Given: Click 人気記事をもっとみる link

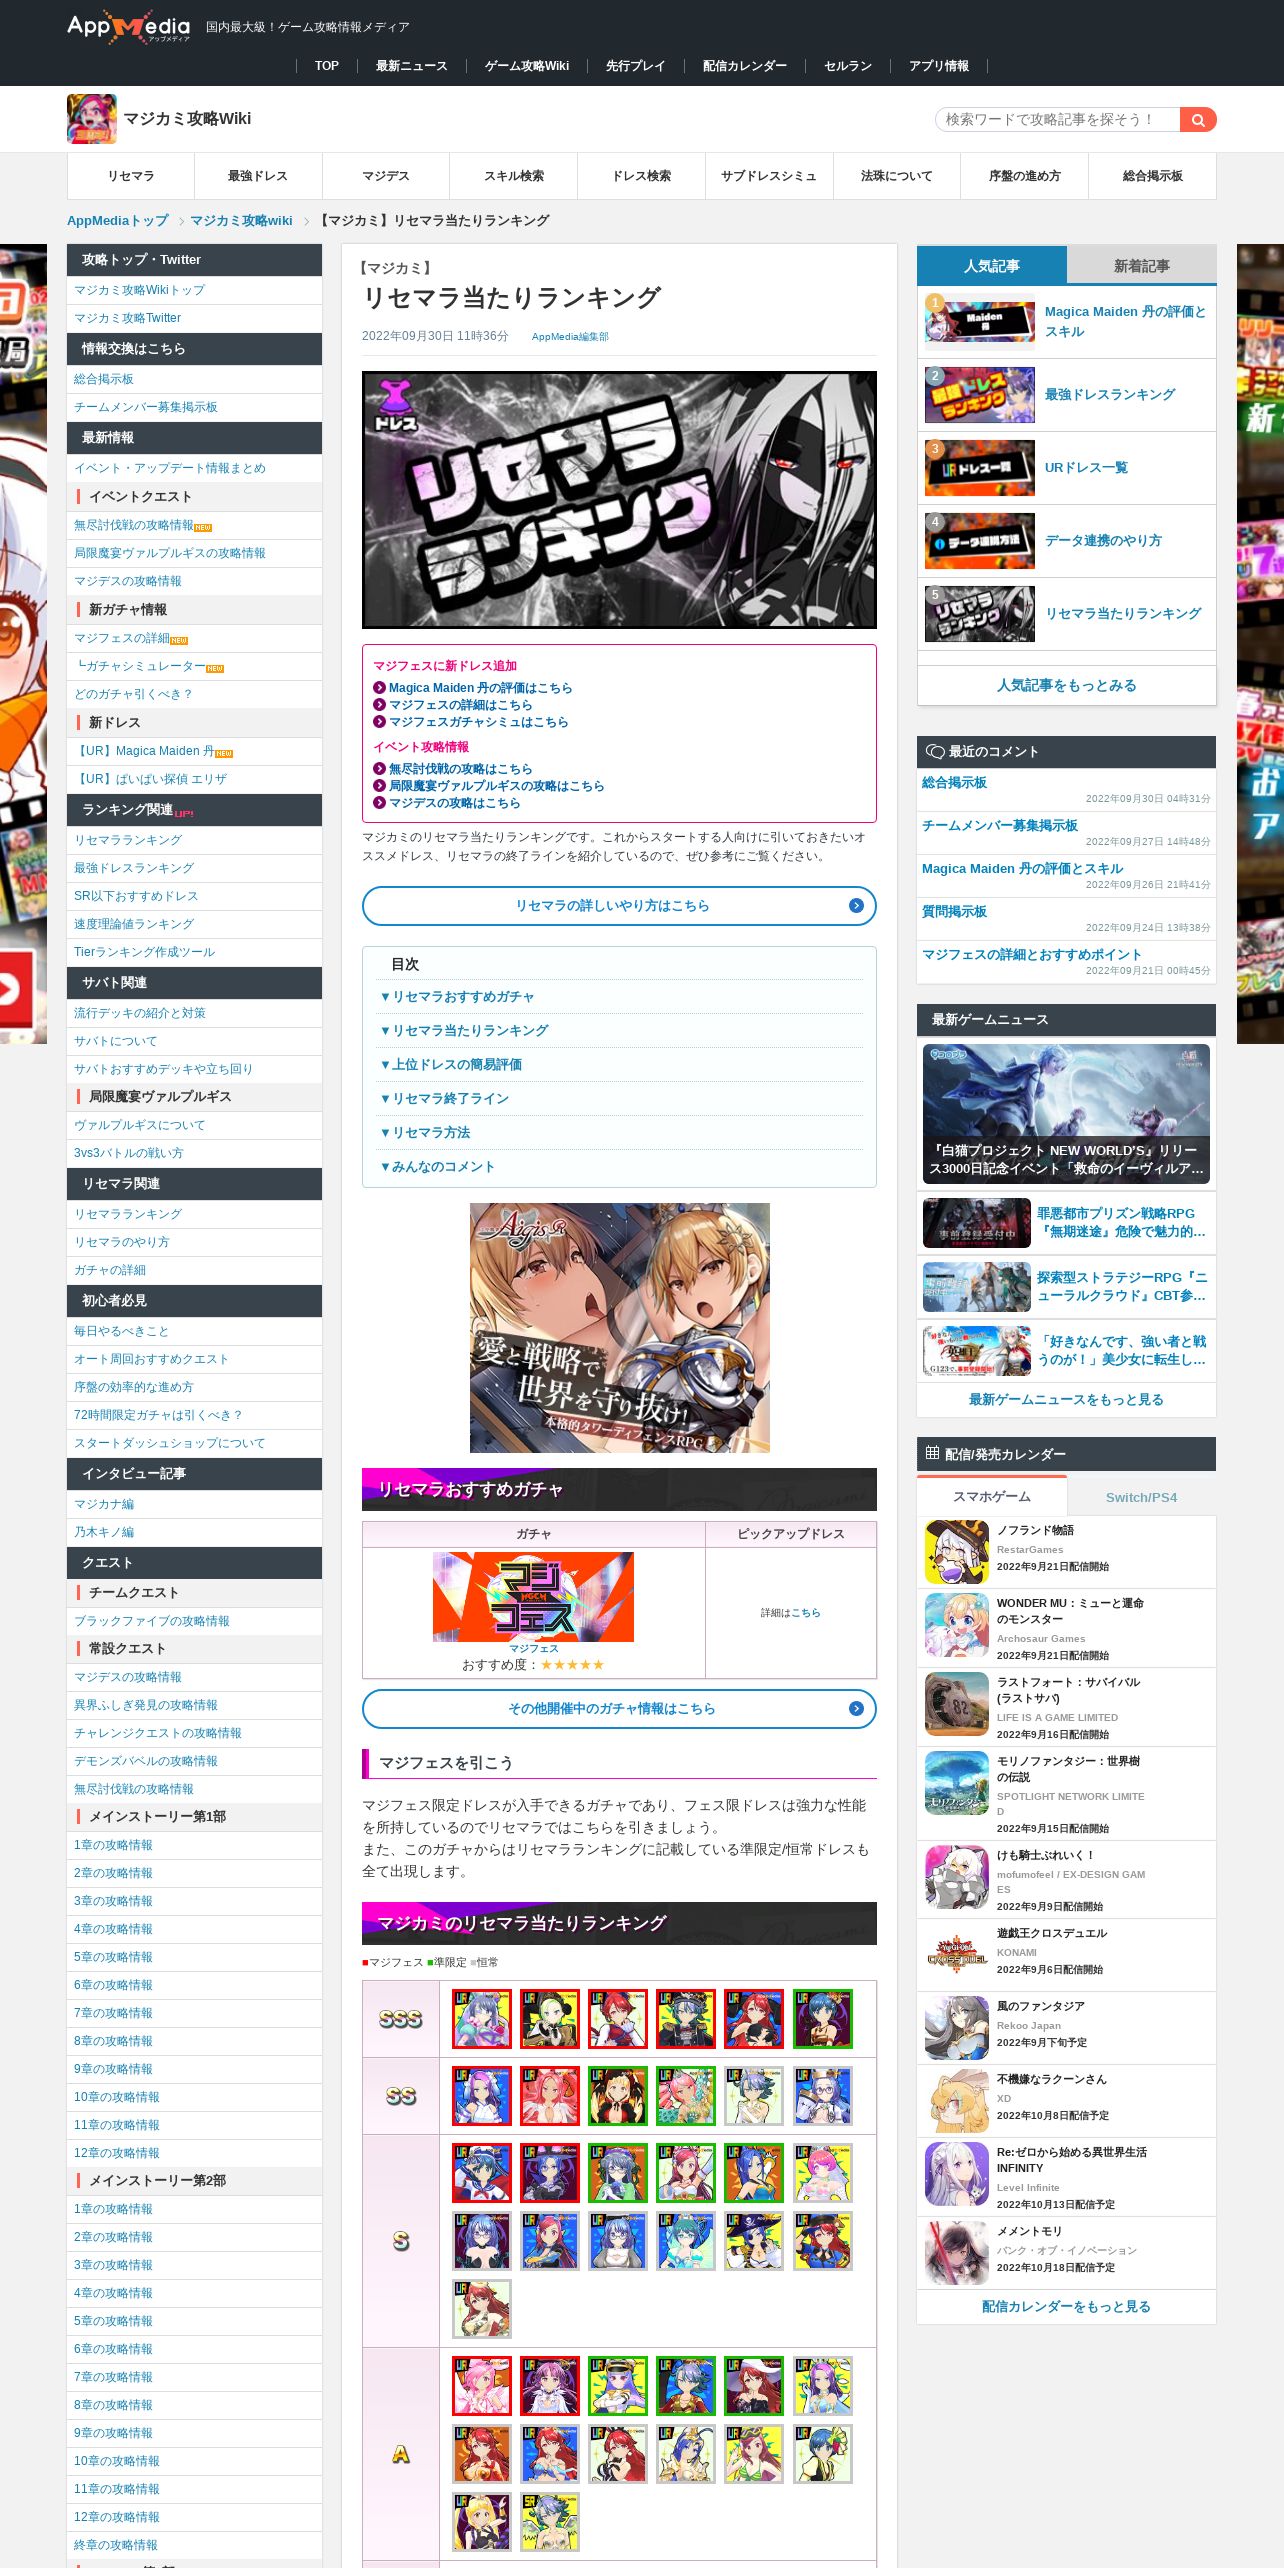Looking at the screenshot, I should [1066, 686].
